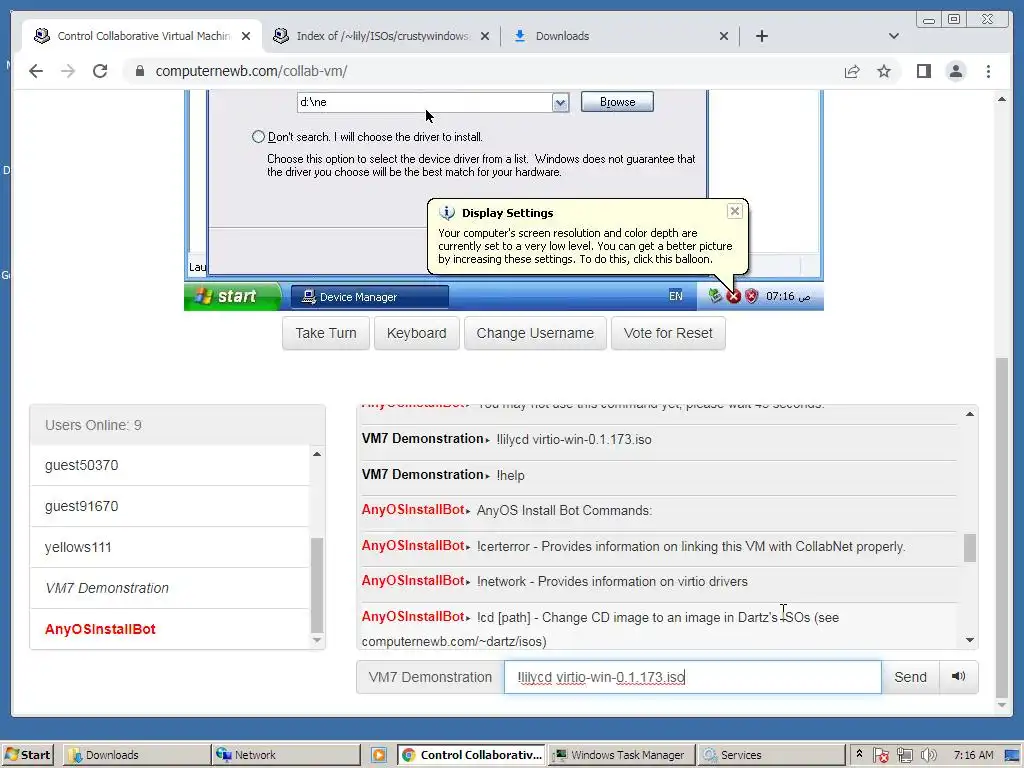Close the Display Settings balloon
The image size is (1024, 768).
(x=735, y=211)
